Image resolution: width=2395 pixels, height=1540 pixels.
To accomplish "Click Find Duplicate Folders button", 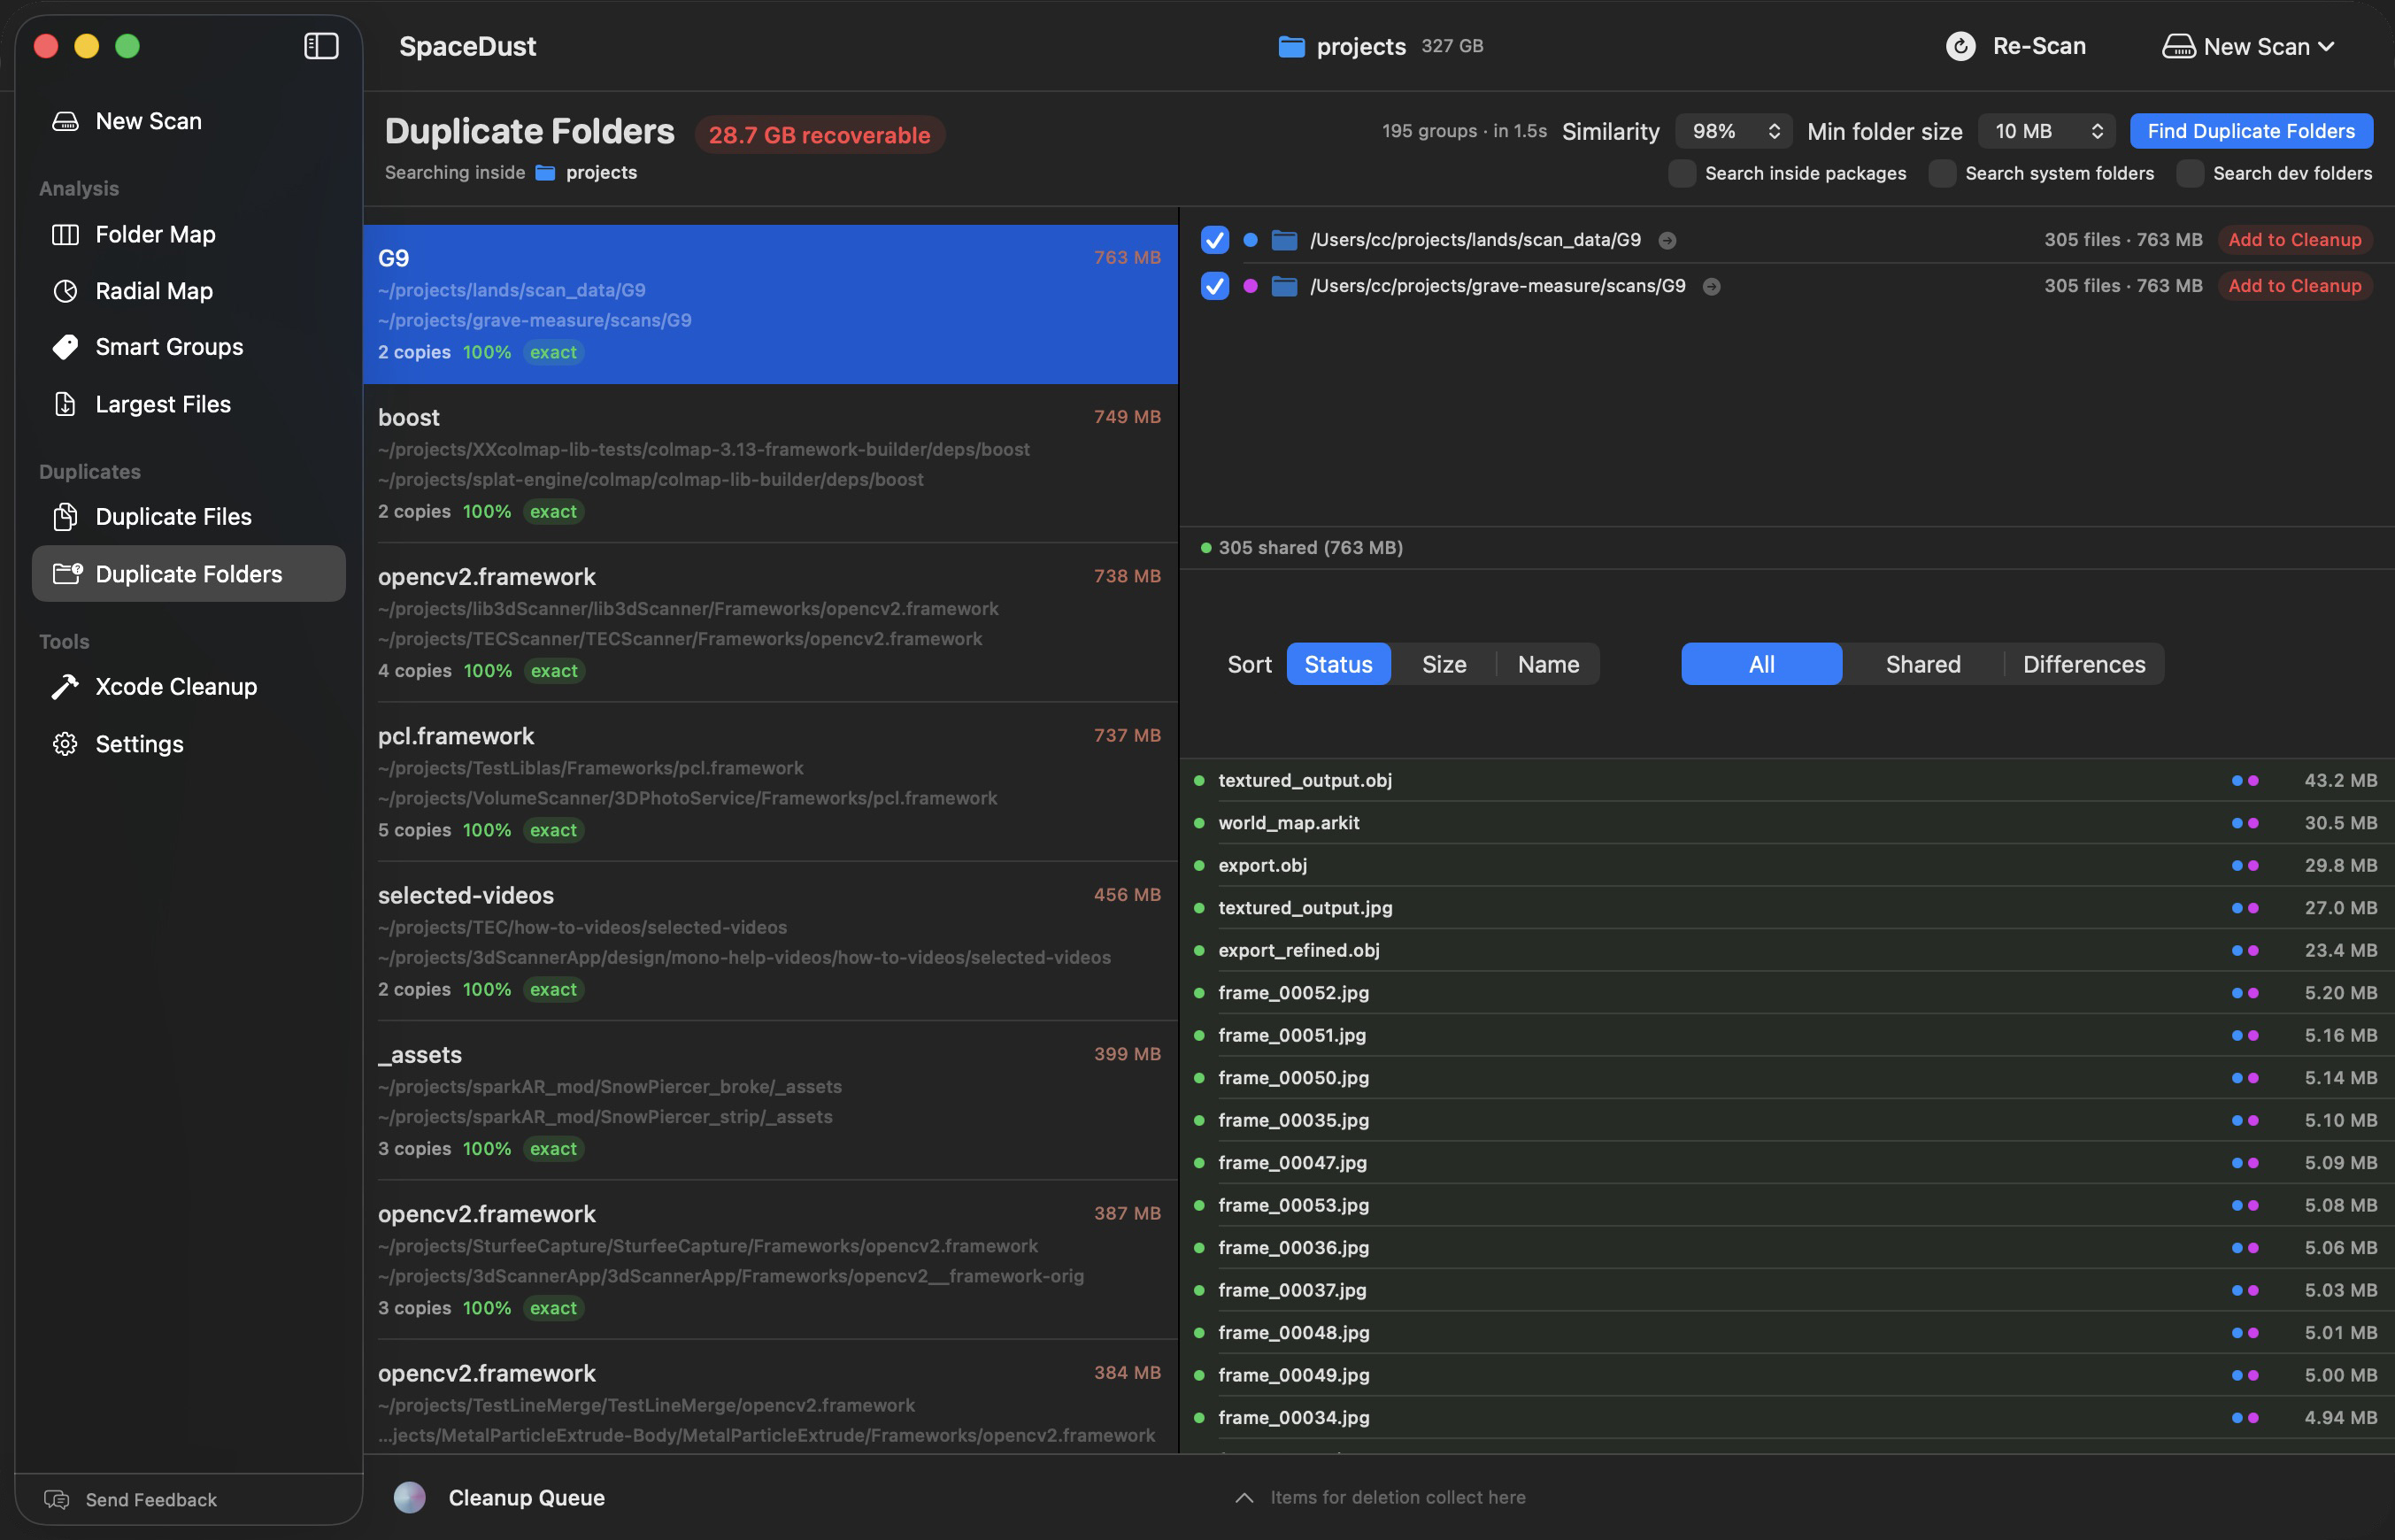I will pyautogui.click(x=2251, y=131).
